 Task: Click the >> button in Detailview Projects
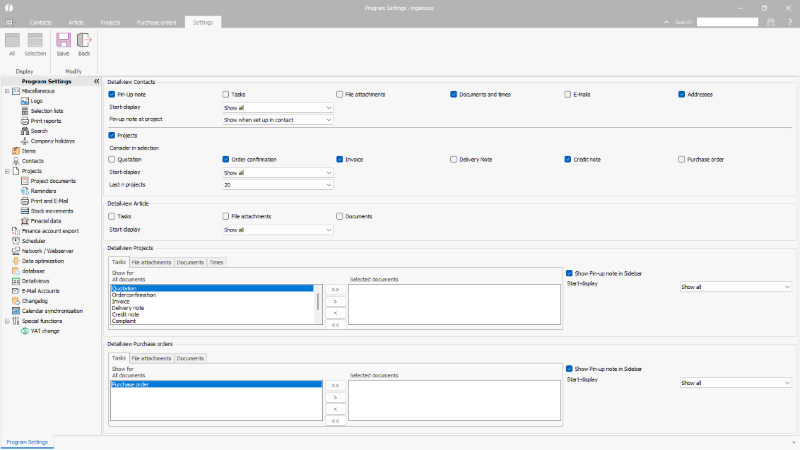pos(335,289)
